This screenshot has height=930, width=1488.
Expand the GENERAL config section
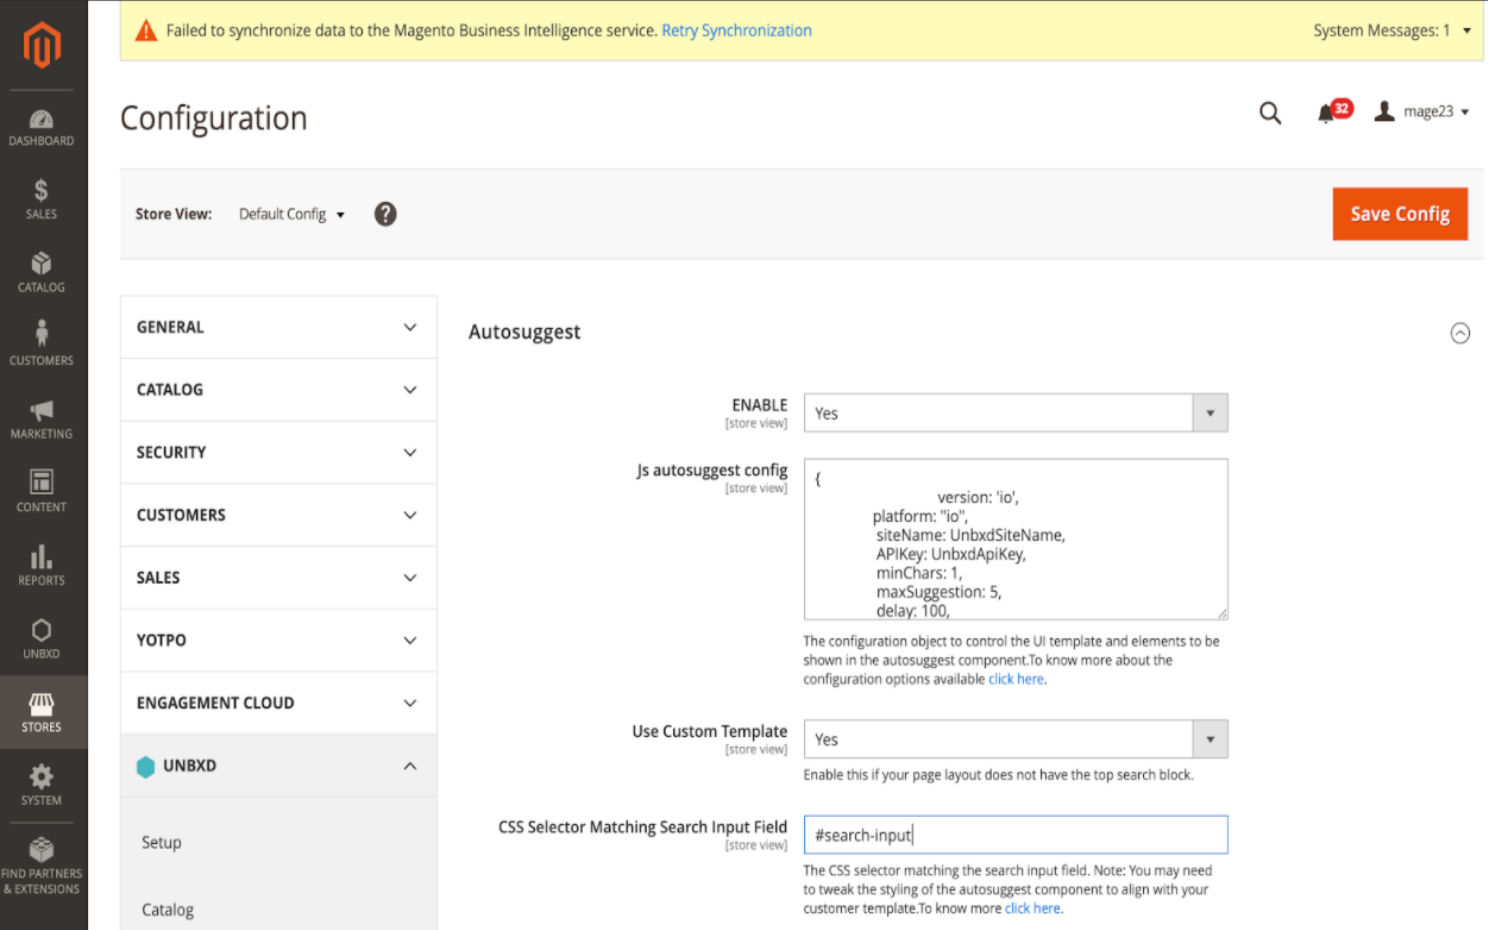tap(278, 327)
